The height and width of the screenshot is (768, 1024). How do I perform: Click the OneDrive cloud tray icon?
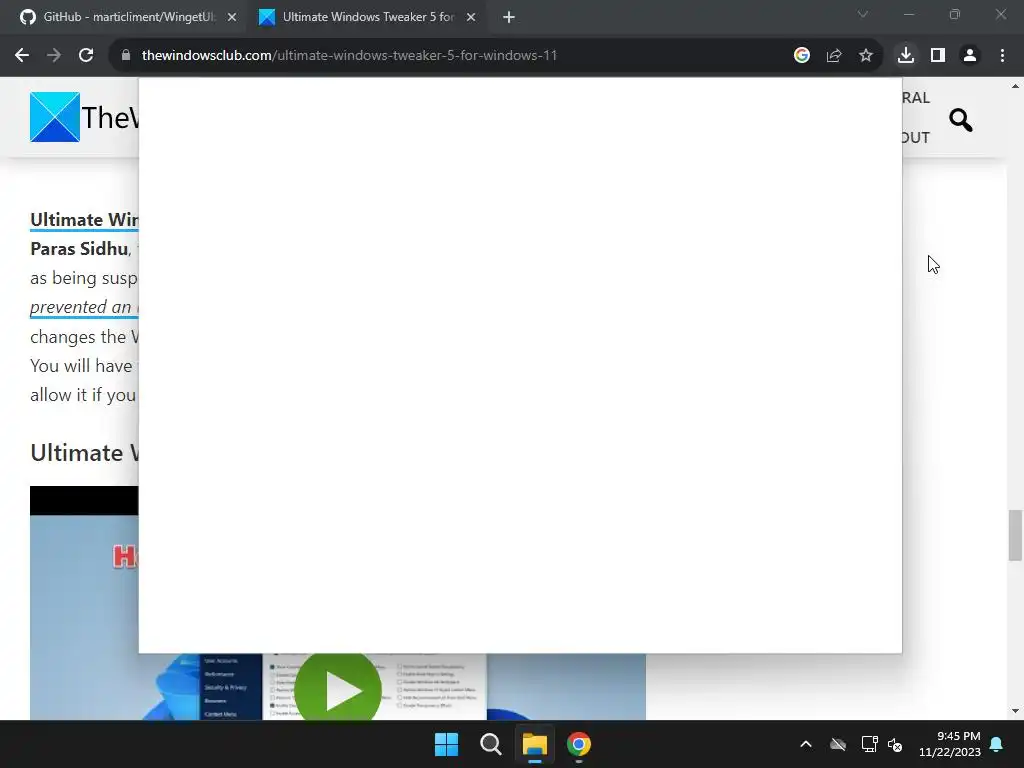tap(838, 744)
